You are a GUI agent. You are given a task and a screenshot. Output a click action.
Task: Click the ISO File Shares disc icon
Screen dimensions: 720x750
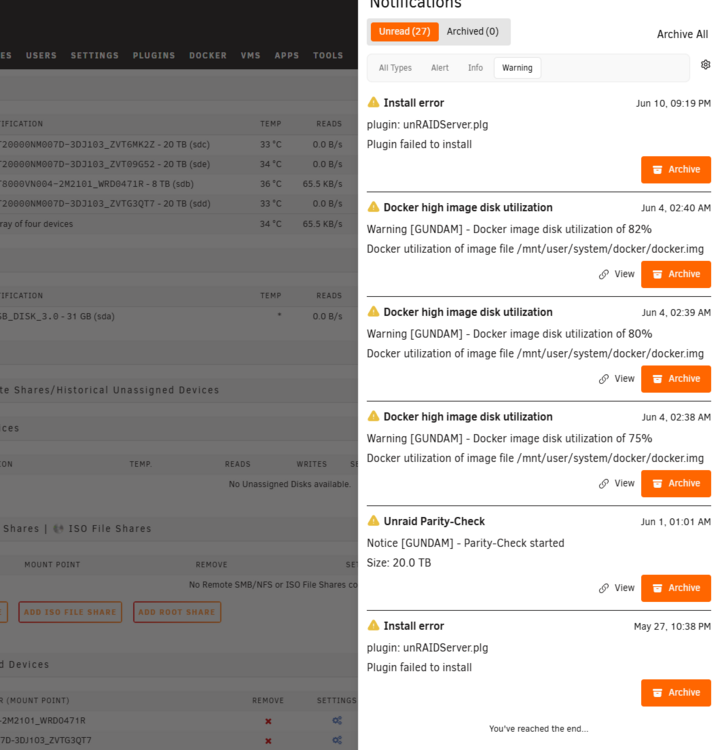pyautogui.click(x=58, y=529)
